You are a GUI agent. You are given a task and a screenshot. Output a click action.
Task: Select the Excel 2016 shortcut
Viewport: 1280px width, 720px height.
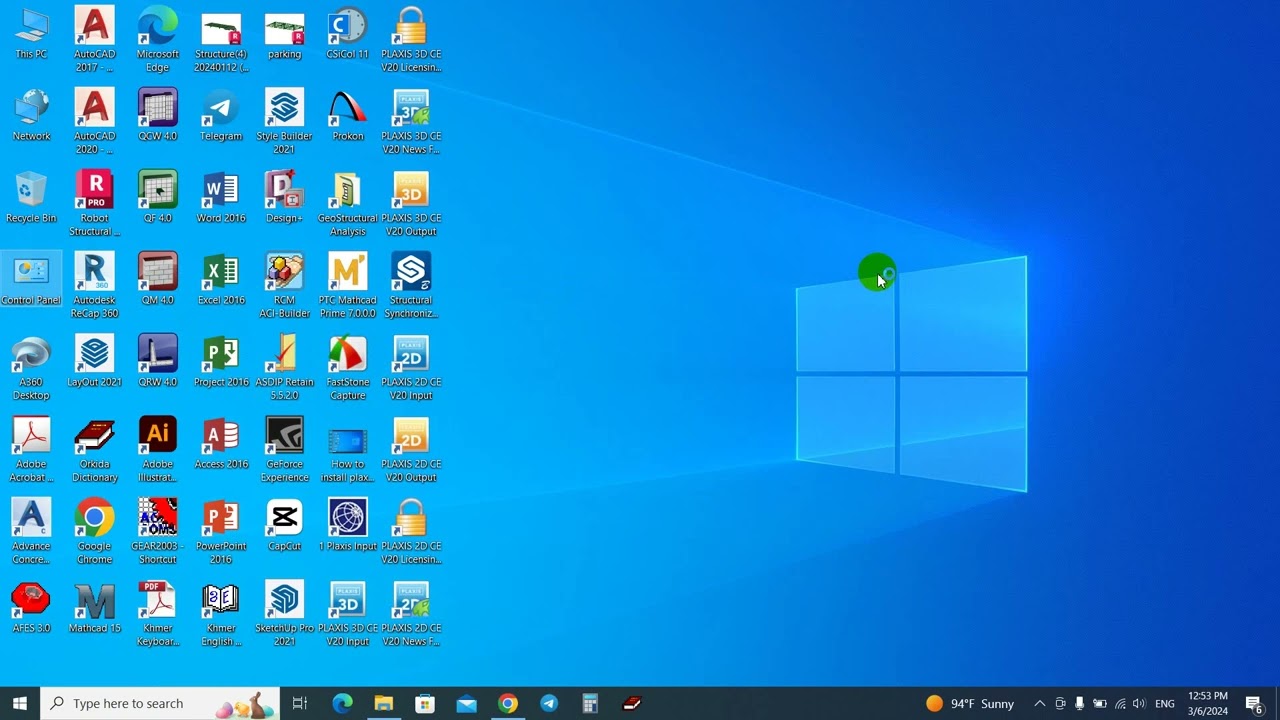tap(221, 280)
